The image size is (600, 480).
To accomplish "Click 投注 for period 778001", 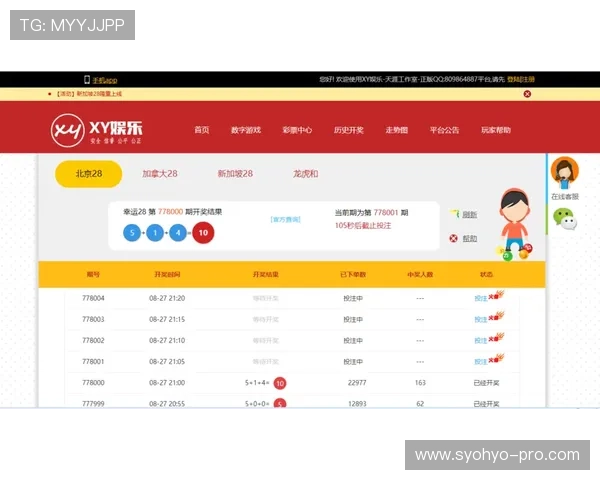I will [481, 361].
